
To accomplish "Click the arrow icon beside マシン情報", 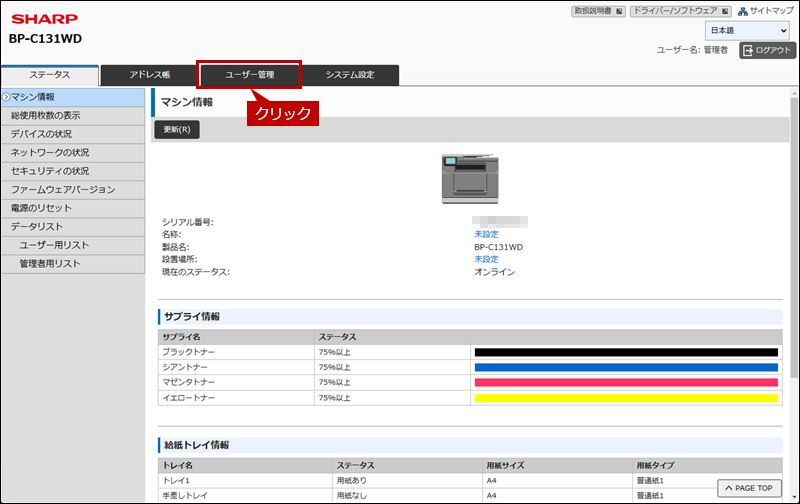I will point(6,96).
